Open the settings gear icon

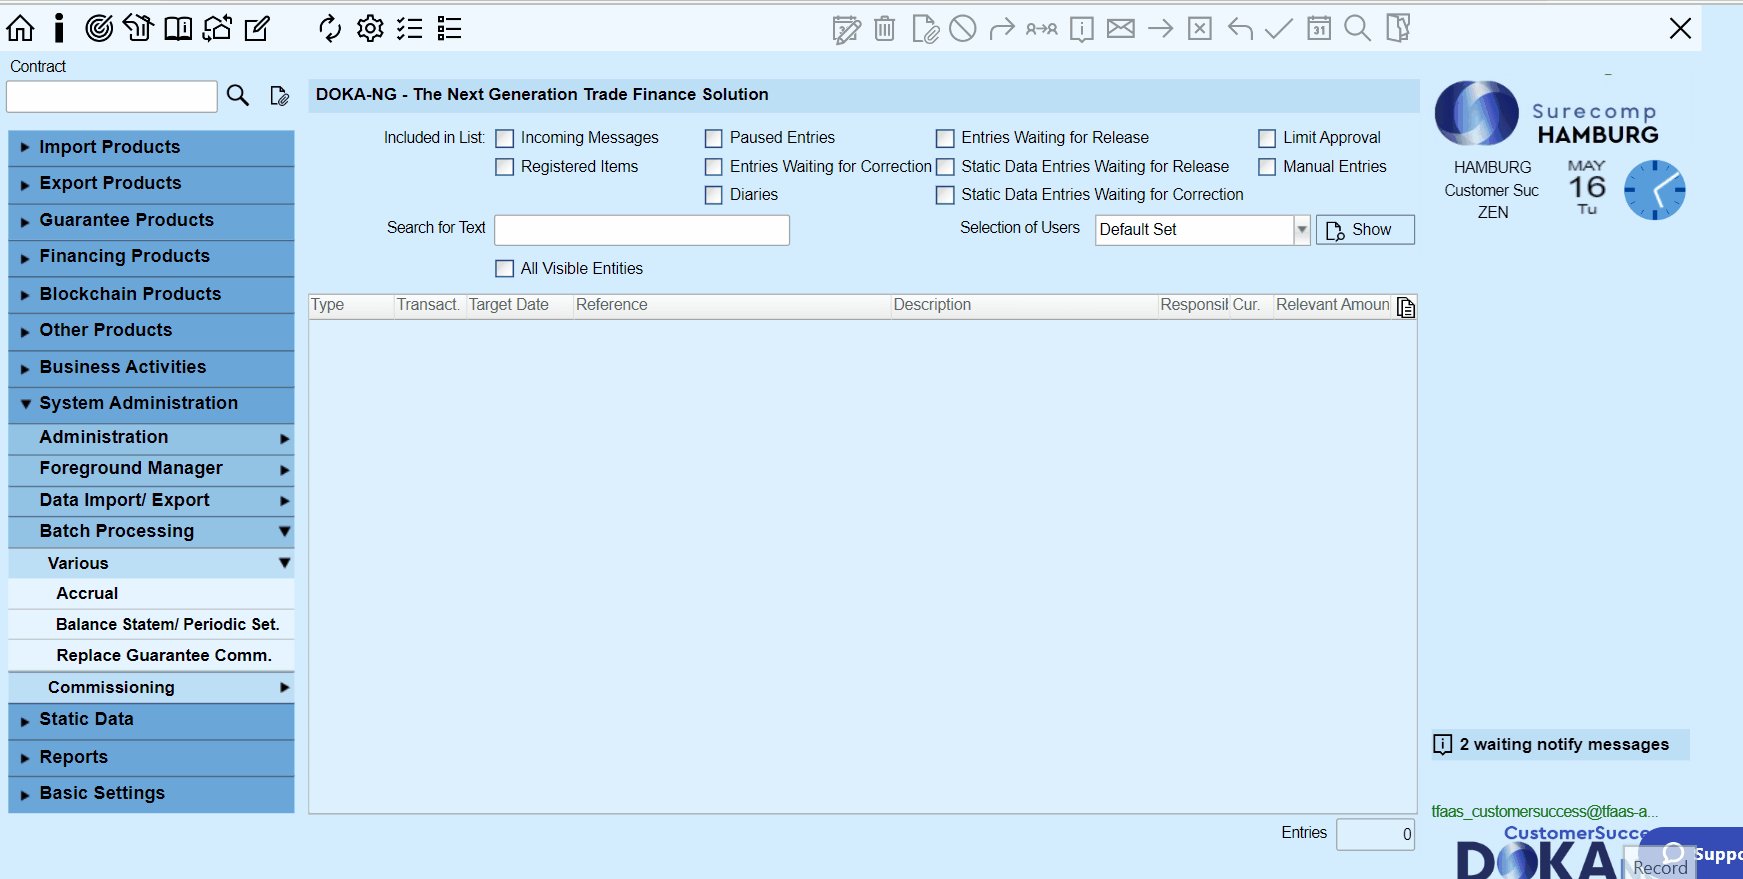[370, 28]
